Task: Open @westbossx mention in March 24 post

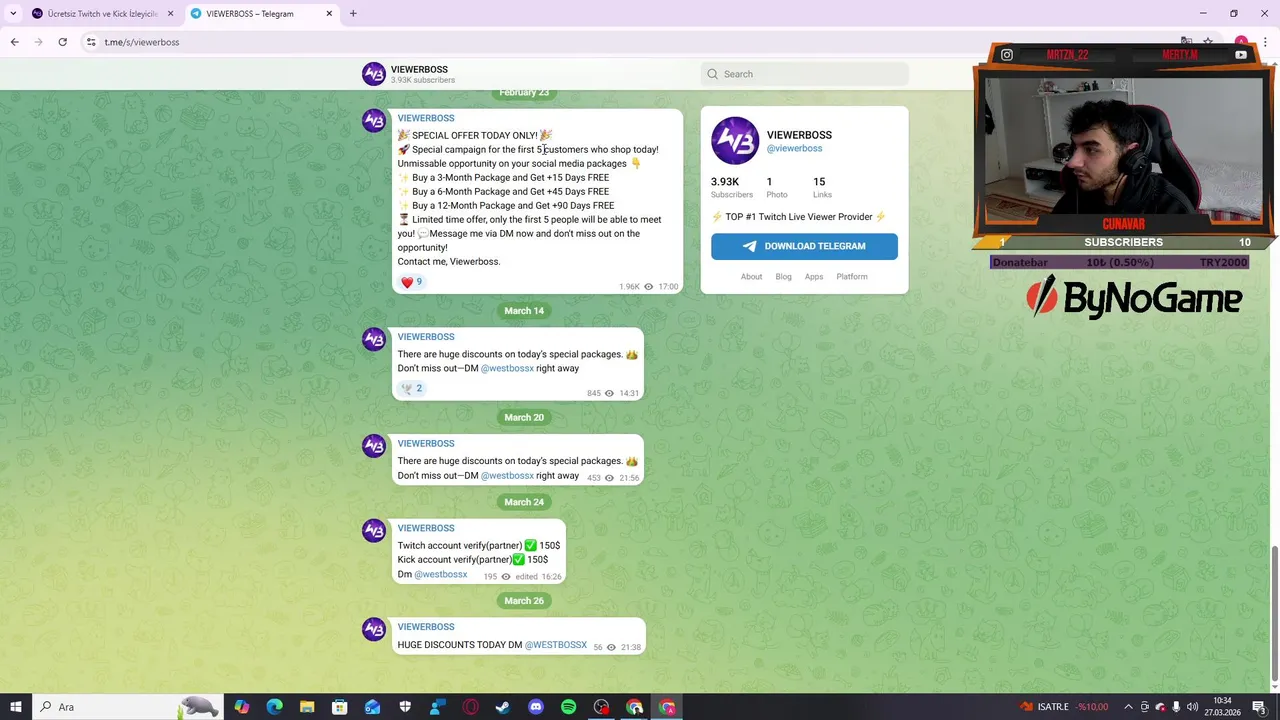Action: [x=441, y=574]
